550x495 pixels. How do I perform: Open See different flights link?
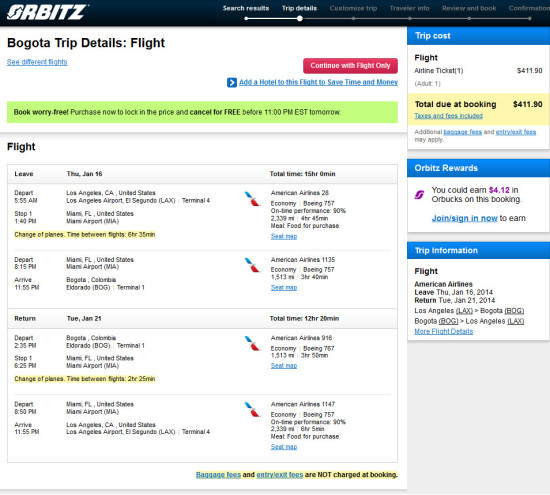click(37, 62)
